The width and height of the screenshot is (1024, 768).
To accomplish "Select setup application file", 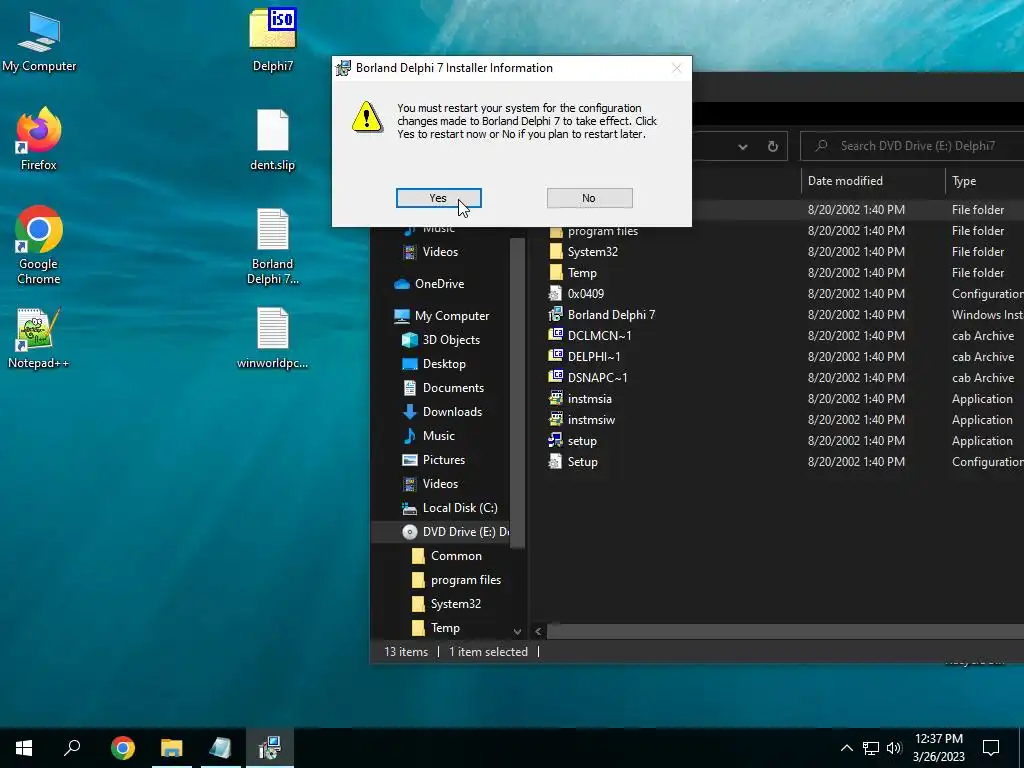I will (581, 441).
